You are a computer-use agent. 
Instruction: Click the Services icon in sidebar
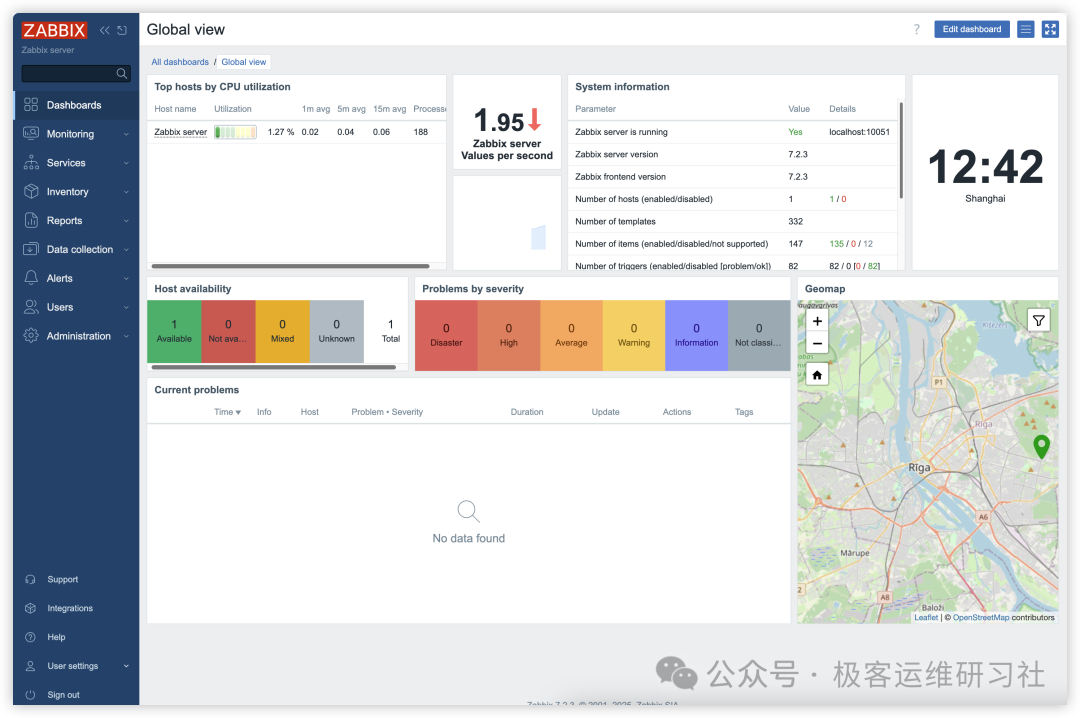click(31, 163)
